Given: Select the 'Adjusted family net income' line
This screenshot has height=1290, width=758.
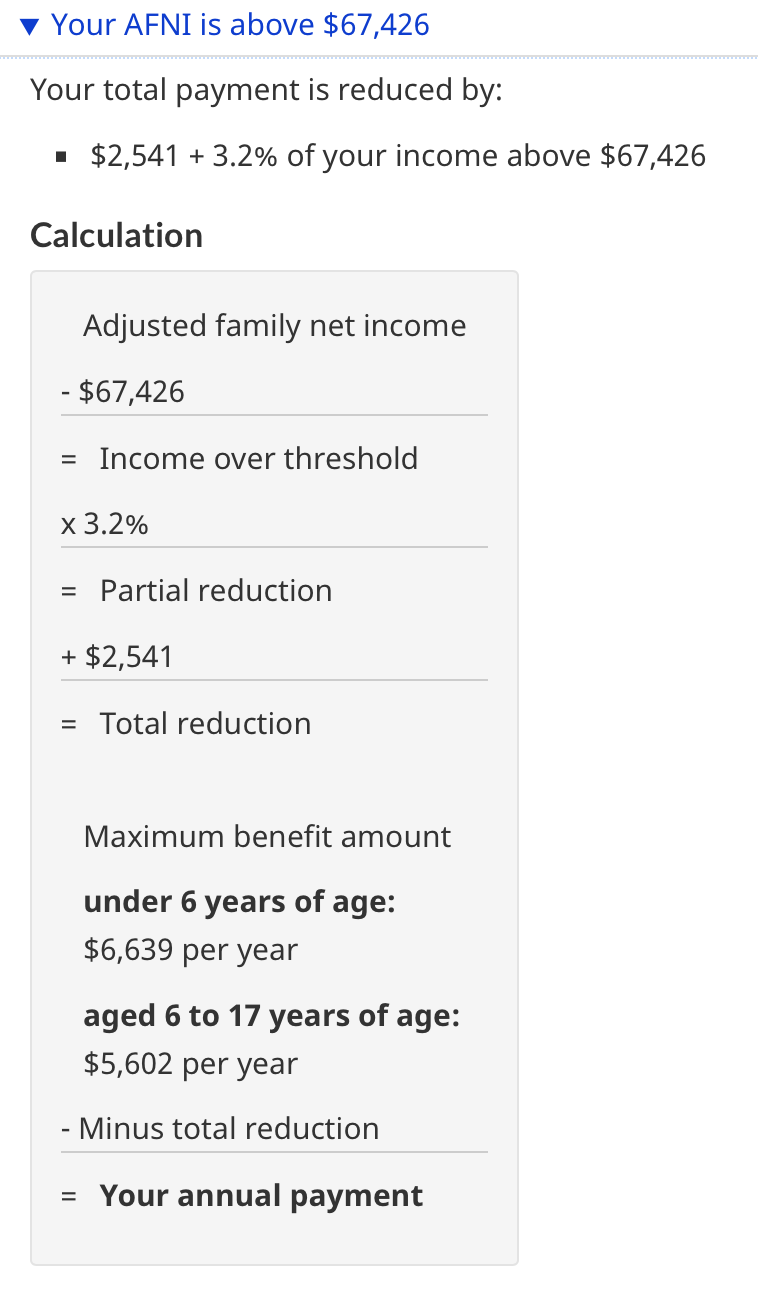Looking at the screenshot, I should tap(275, 326).
